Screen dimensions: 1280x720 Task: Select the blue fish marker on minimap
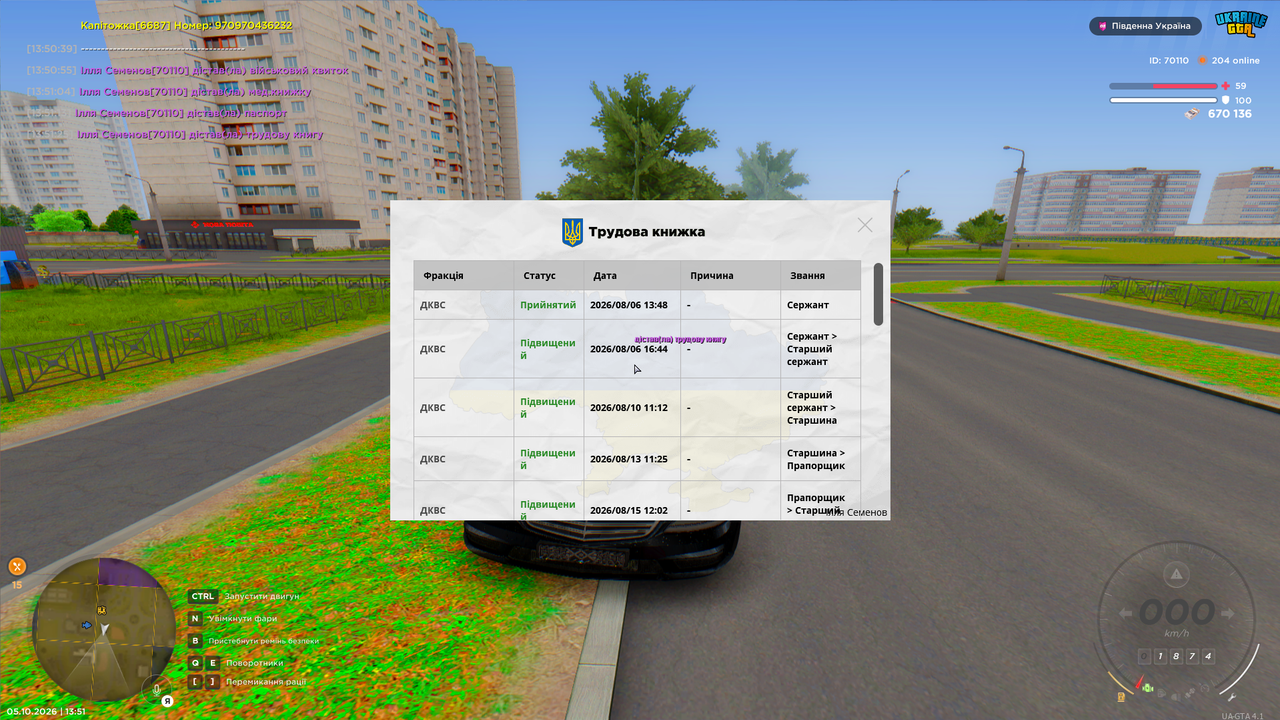click(86, 626)
